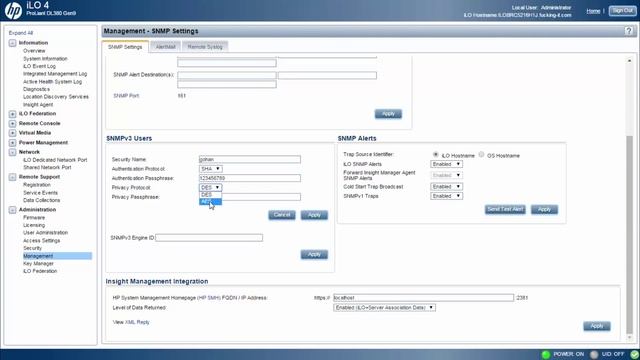
Task: Collapse the Remote Support tree section
Action: [x=12, y=177]
